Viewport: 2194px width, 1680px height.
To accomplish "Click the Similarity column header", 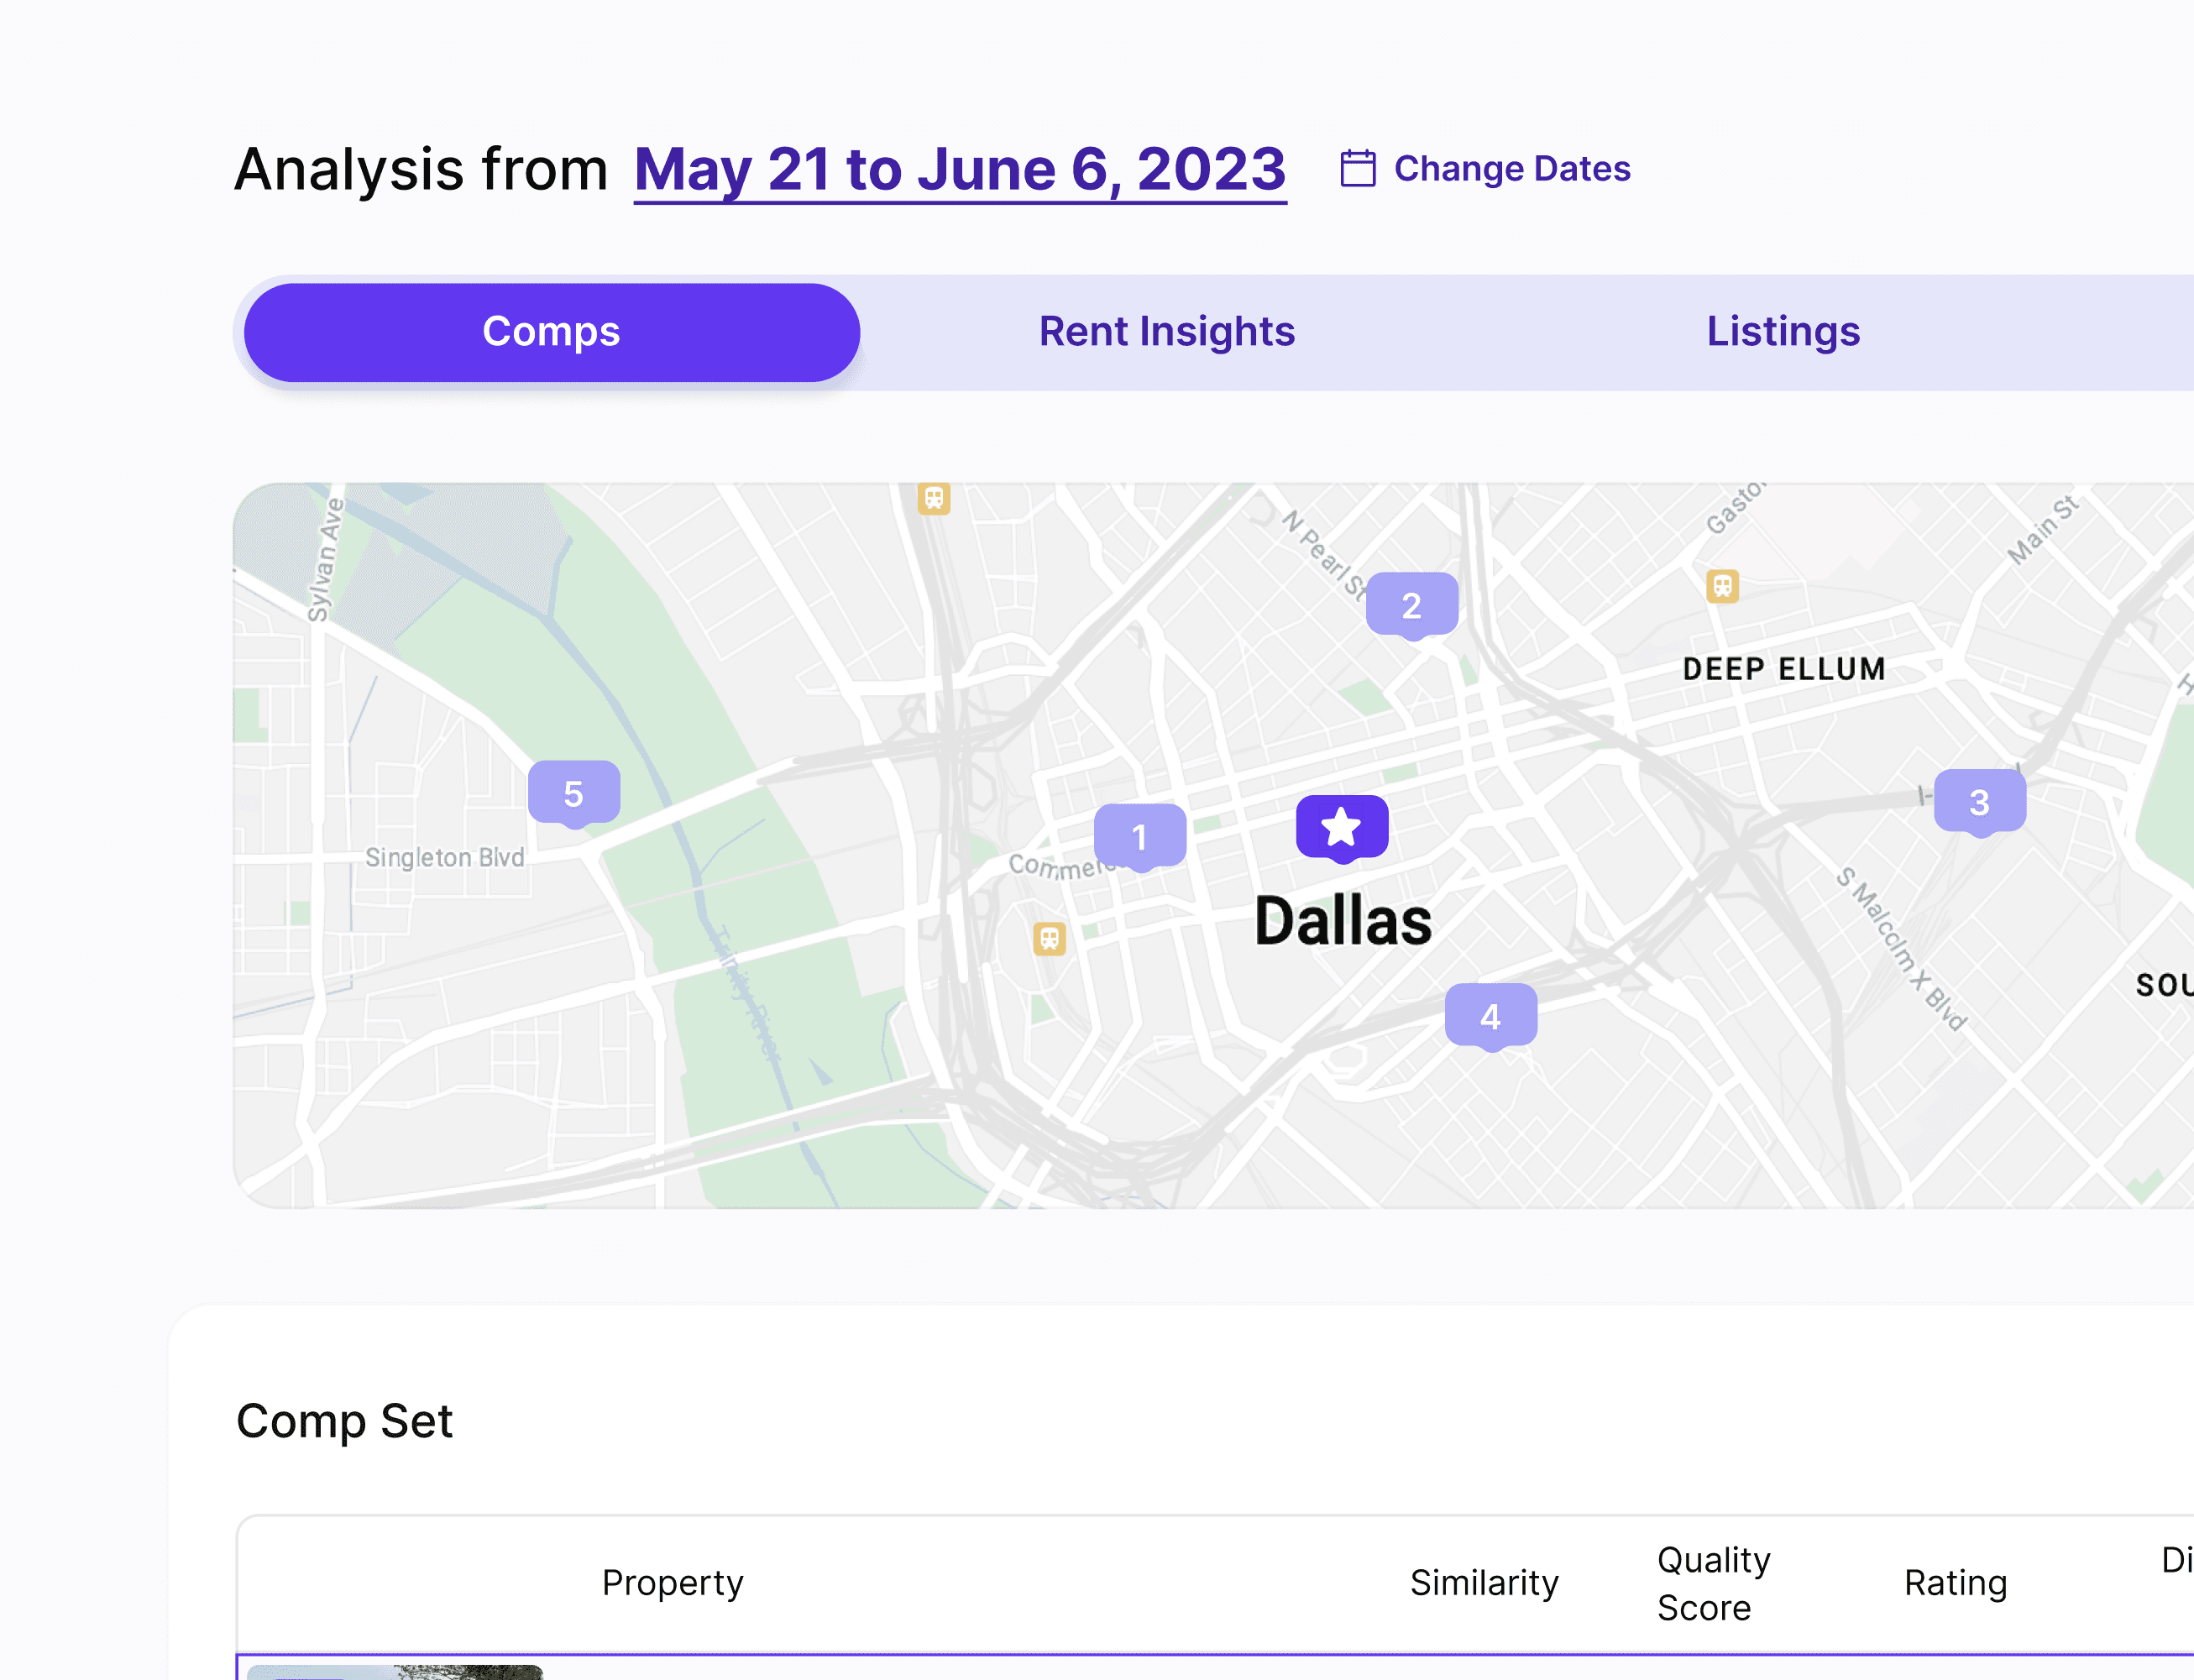I will (1484, 1583).
